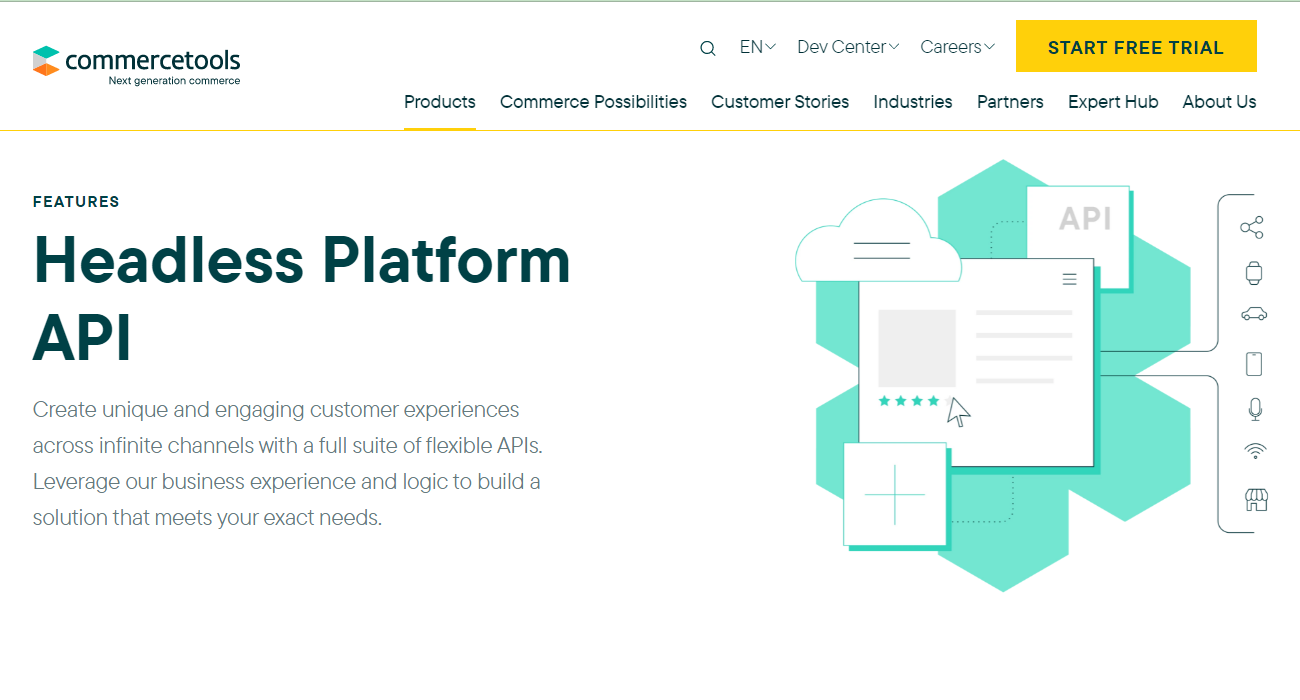The height and width of the screenshot is (700, 1300).
Task: Go to Customer Stories
Action: [x=780, y=102]
